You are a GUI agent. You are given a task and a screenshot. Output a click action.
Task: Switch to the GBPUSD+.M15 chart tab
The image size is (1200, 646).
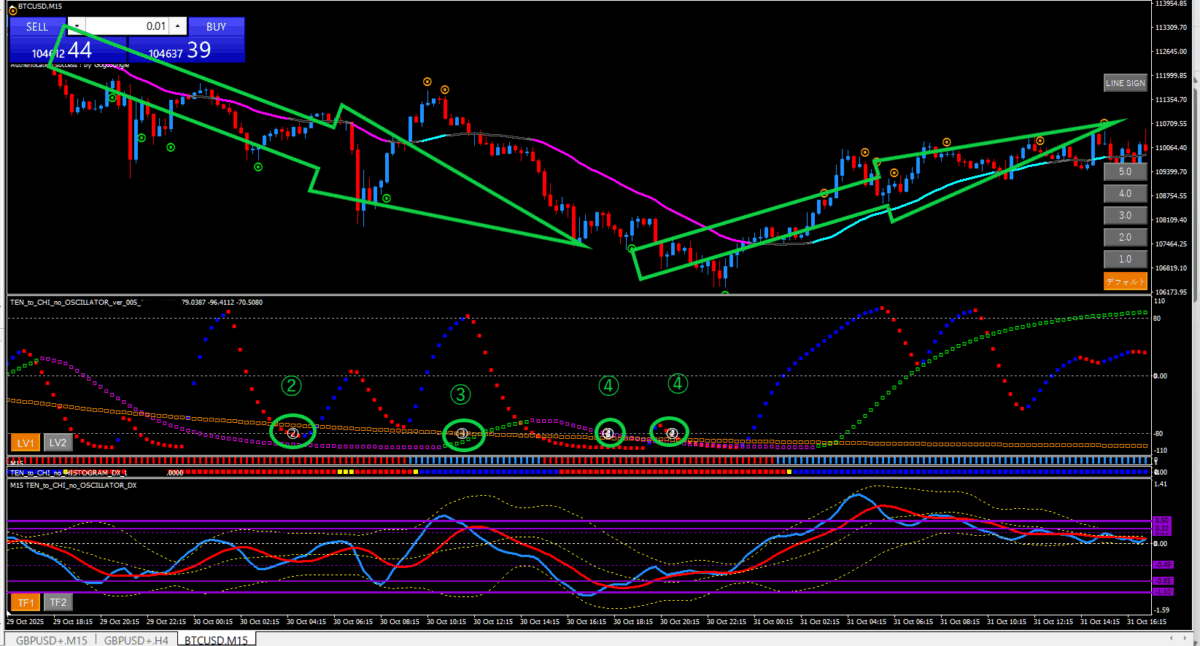click(49, 639)
